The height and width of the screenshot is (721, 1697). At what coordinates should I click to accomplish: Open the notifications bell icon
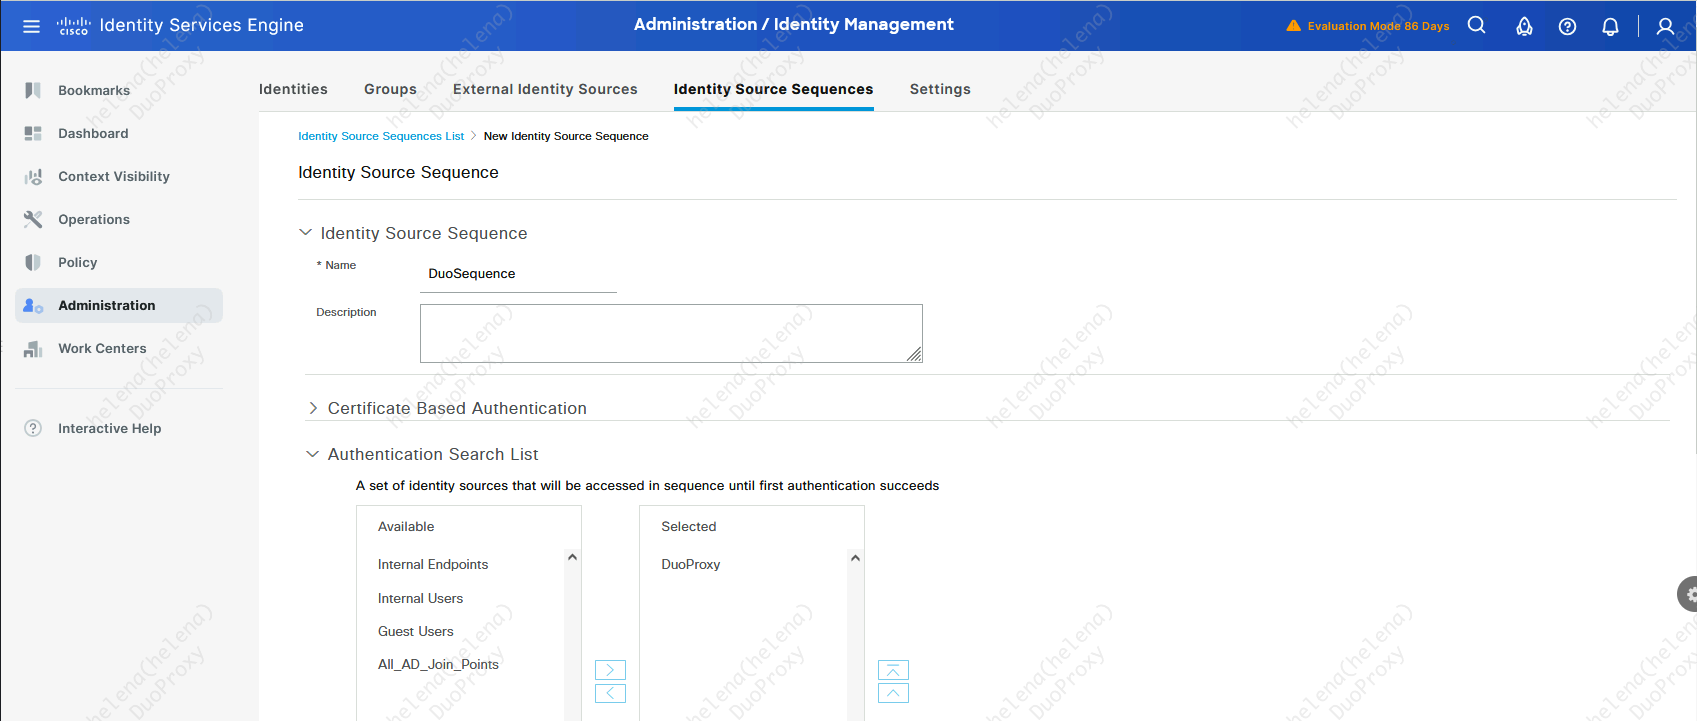[1610, 26]
